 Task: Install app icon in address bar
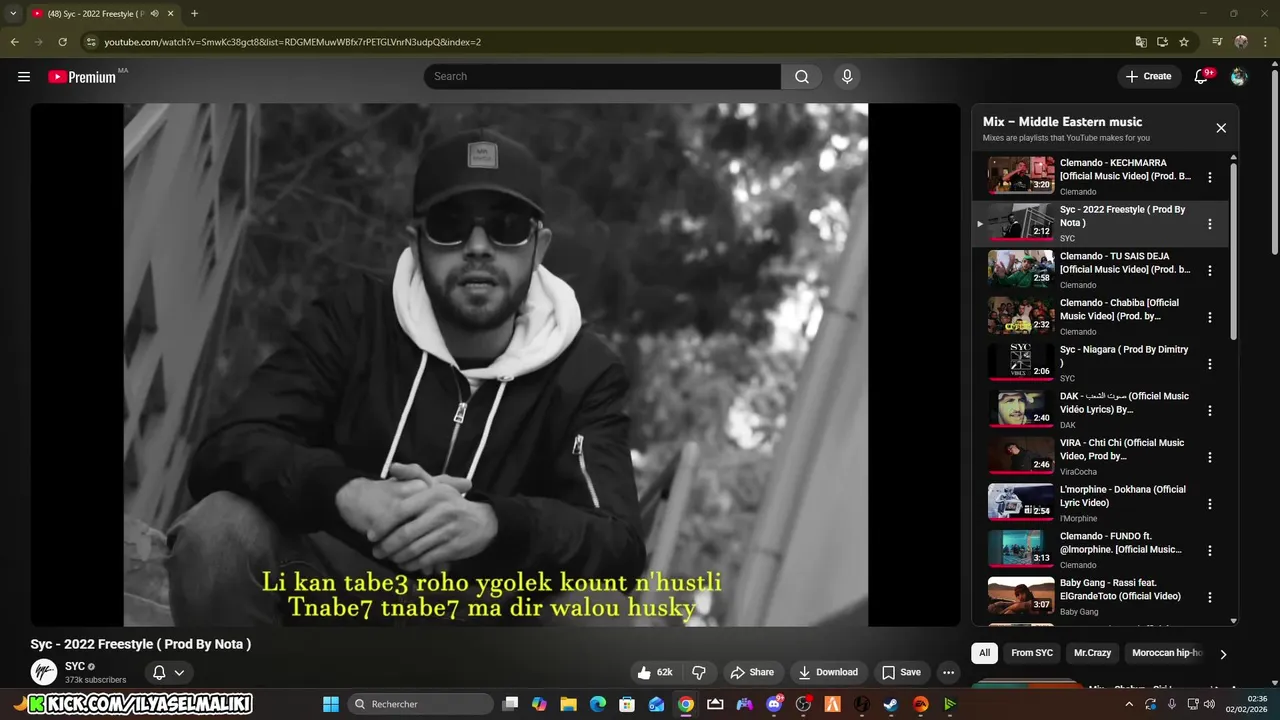point(1162,42)
